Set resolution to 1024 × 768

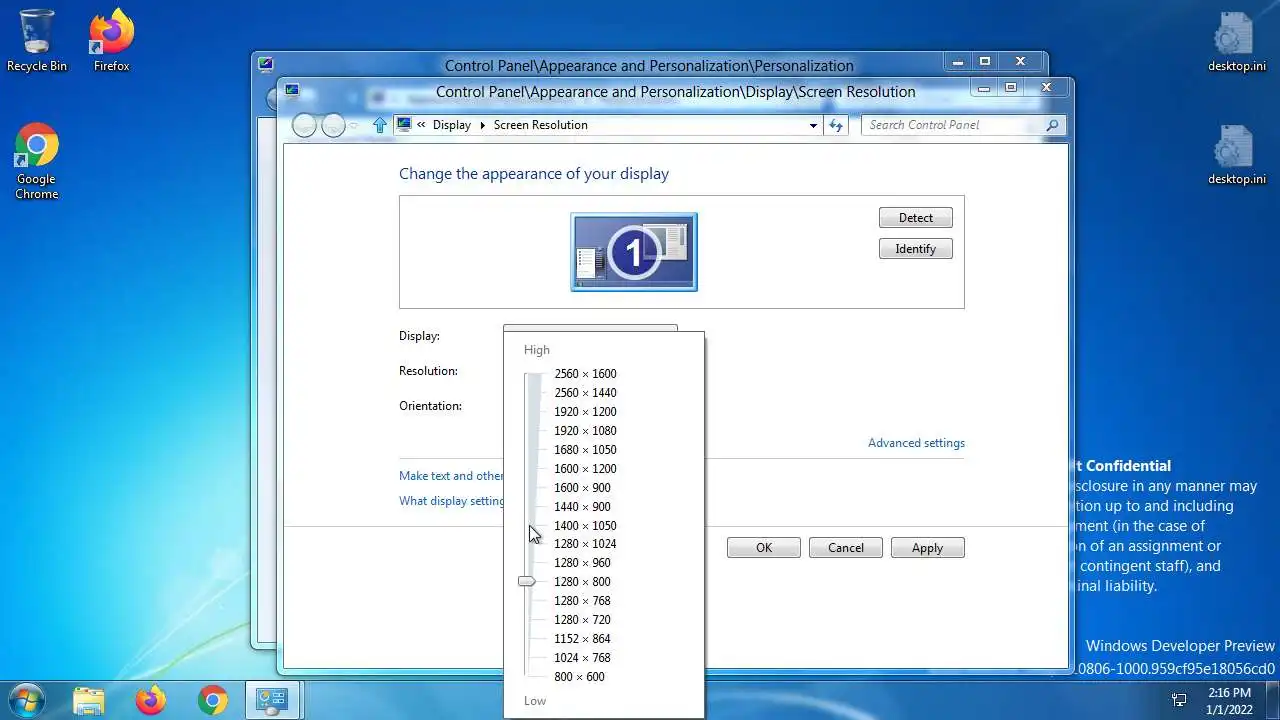582,658
